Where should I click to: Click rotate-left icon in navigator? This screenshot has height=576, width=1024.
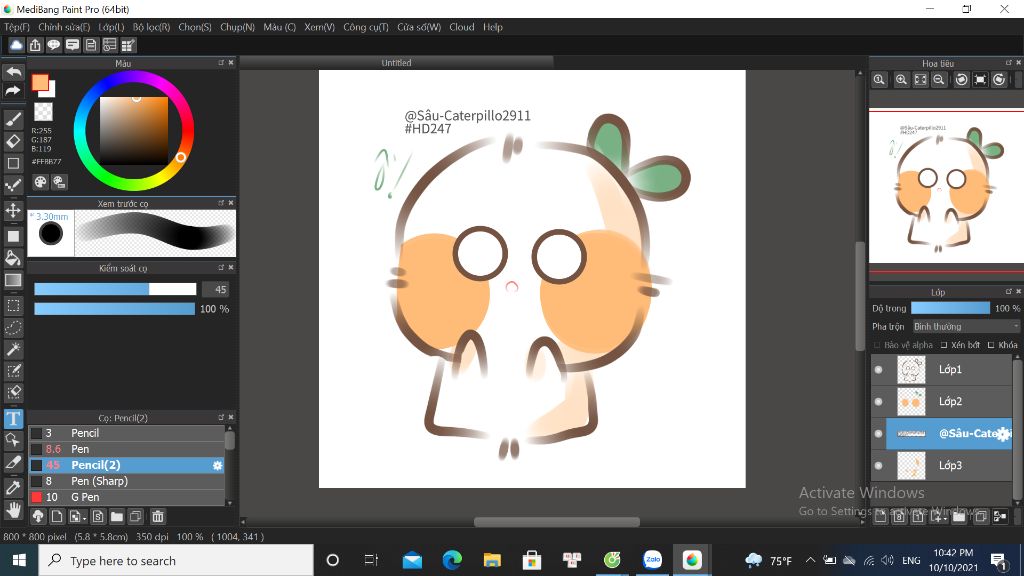(961, 80)
